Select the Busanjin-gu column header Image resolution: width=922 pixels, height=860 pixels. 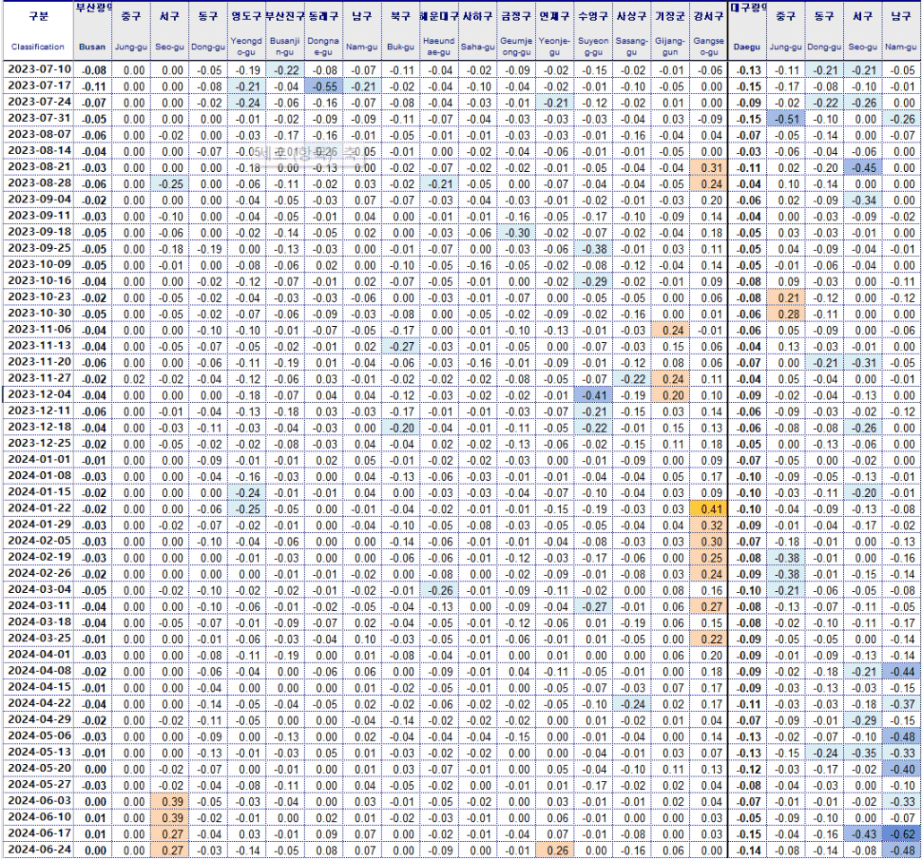285,31
